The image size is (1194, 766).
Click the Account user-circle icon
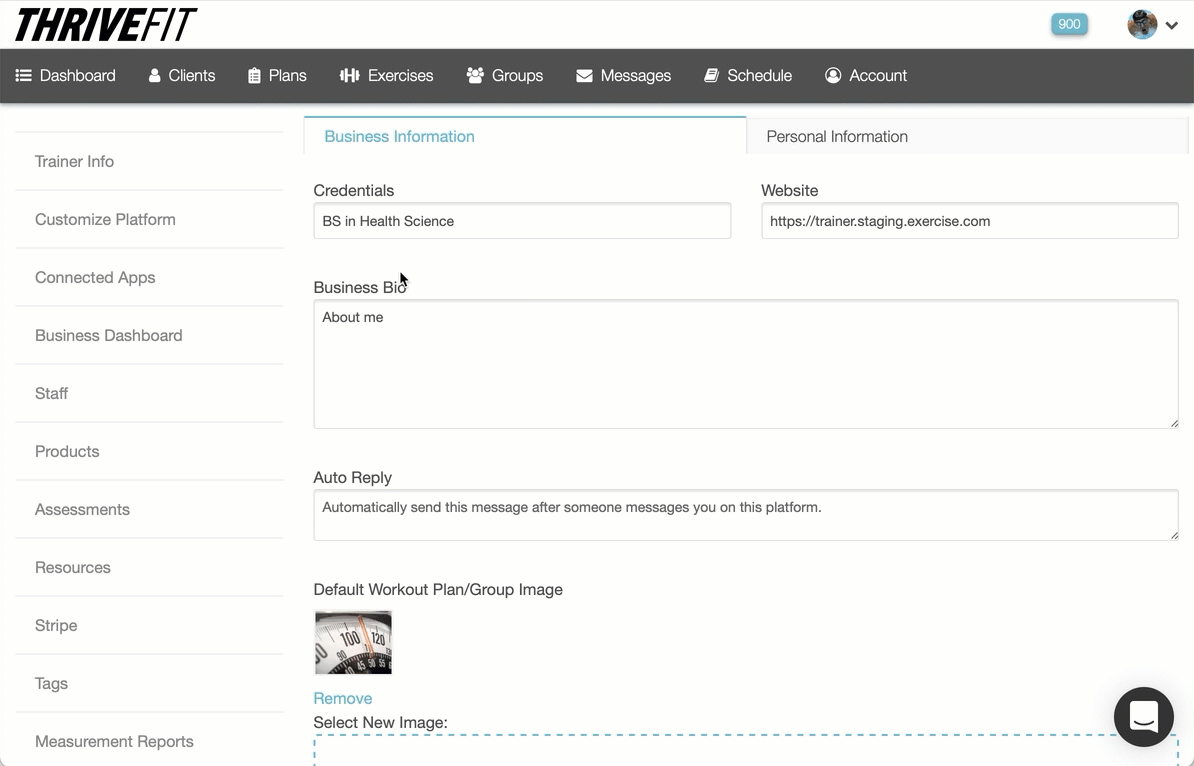[x=833, y=76]
